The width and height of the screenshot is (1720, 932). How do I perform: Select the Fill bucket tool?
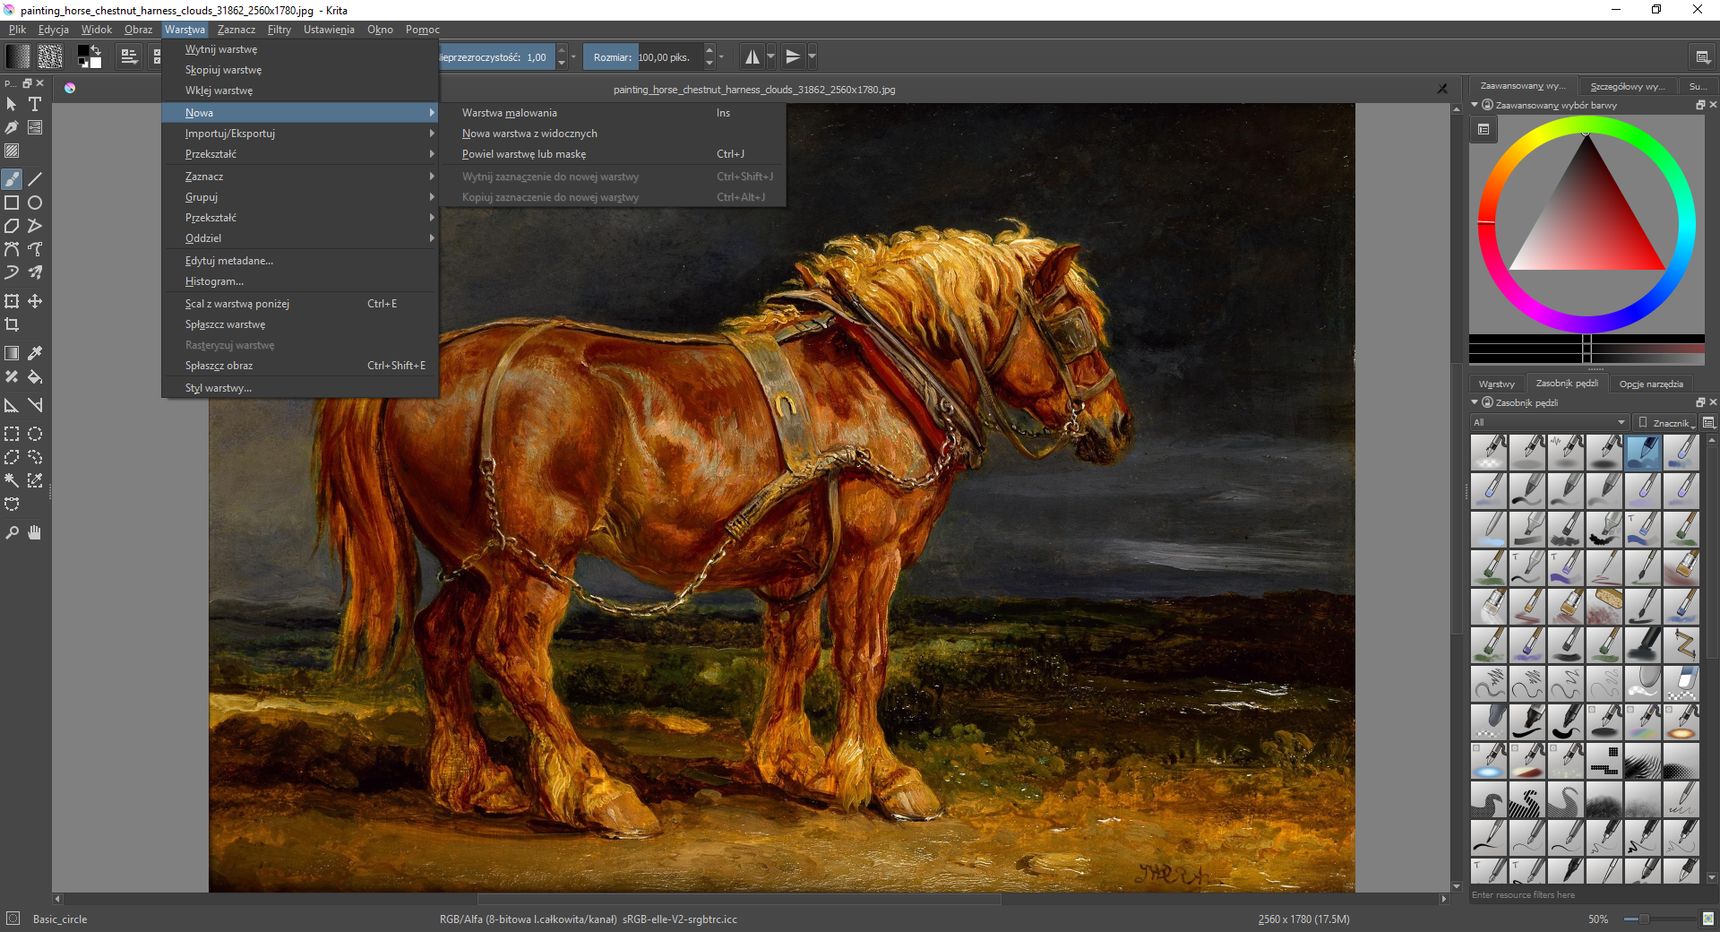coord(35,377)
